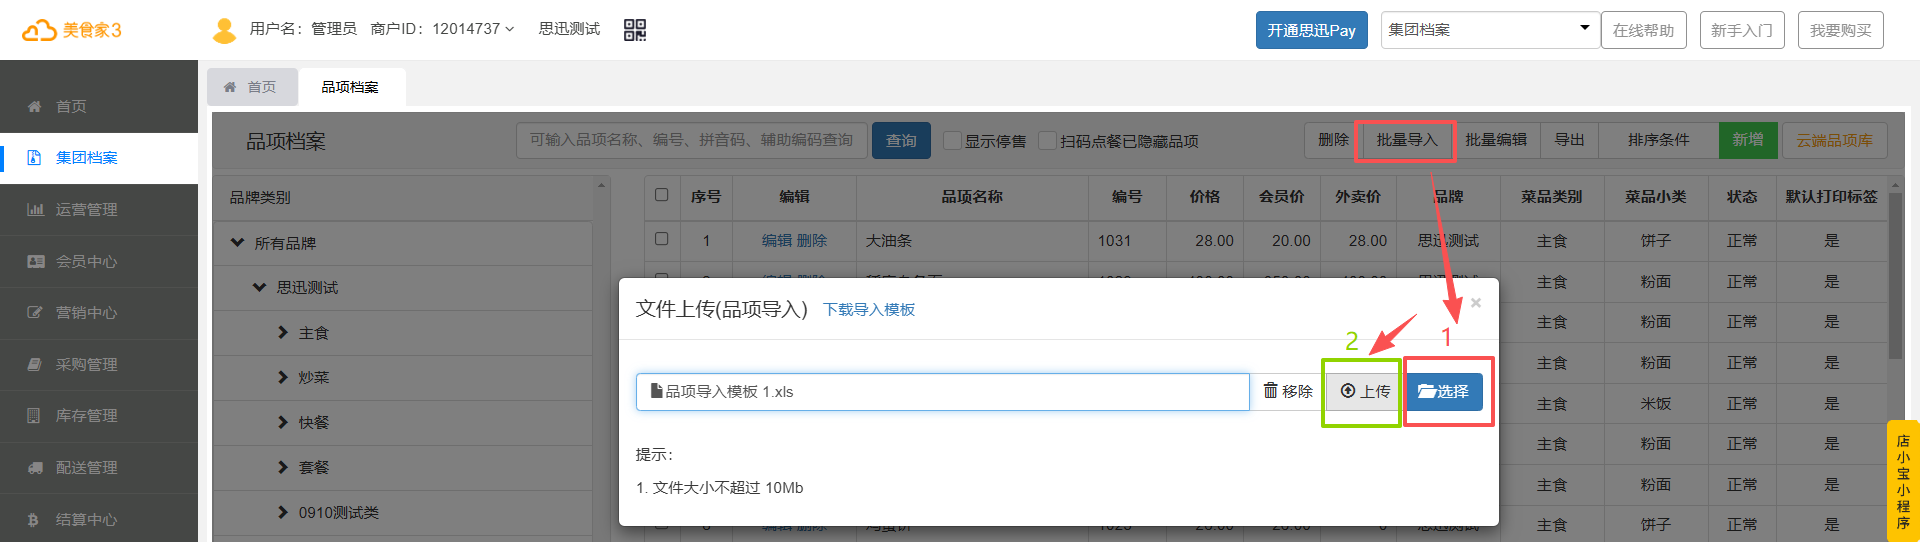
Task: Click the item search input field
Action: tap(691, 141)
